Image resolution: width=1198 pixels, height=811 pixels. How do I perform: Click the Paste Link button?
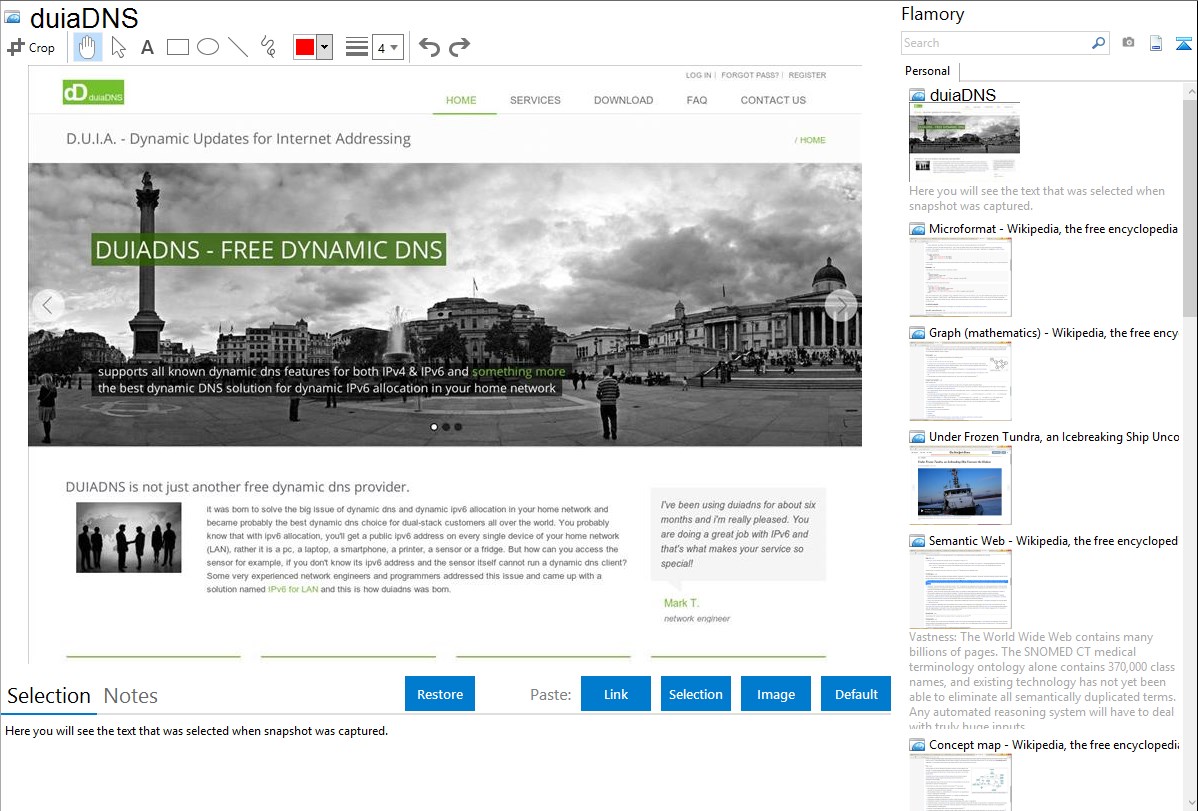click(616, 693)
